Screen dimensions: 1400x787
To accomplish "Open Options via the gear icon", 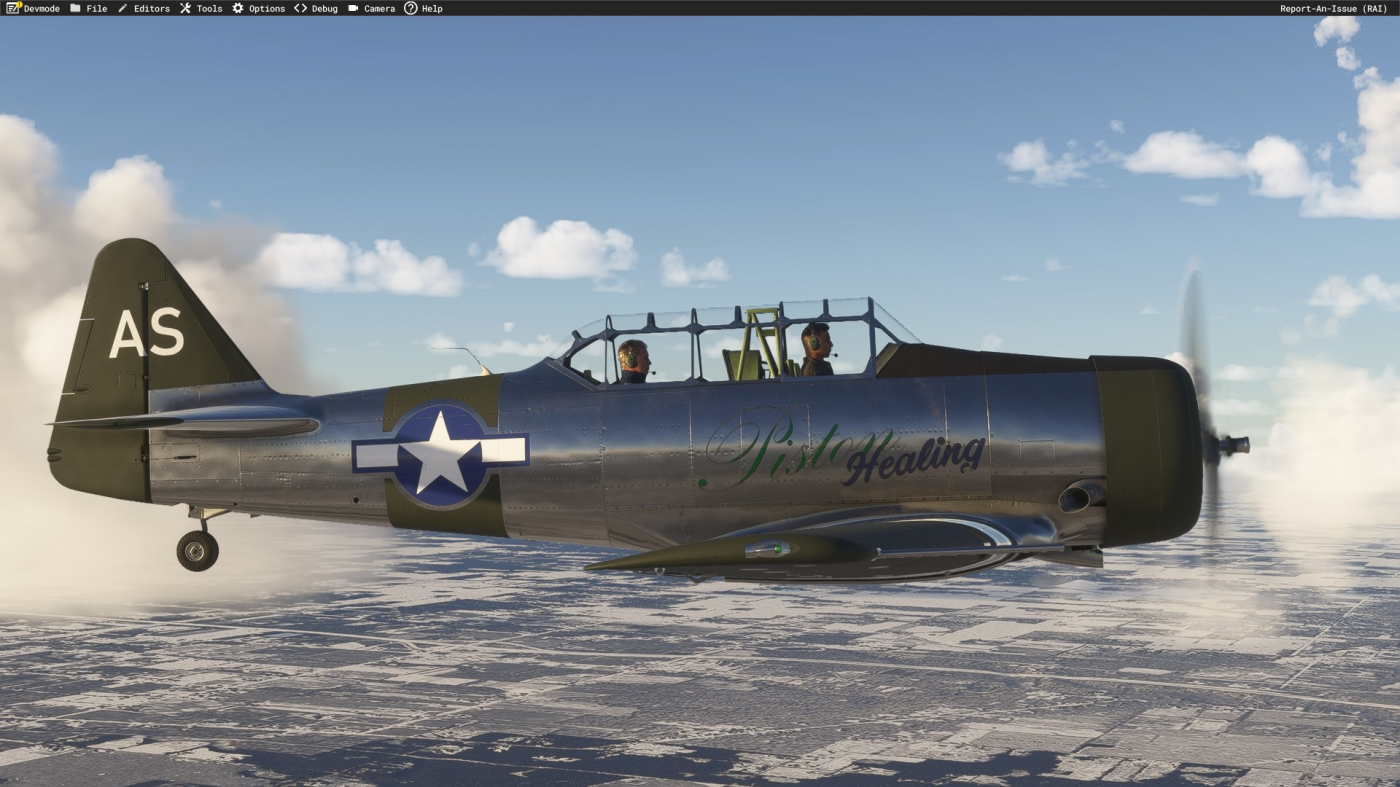I will (238, 8).
